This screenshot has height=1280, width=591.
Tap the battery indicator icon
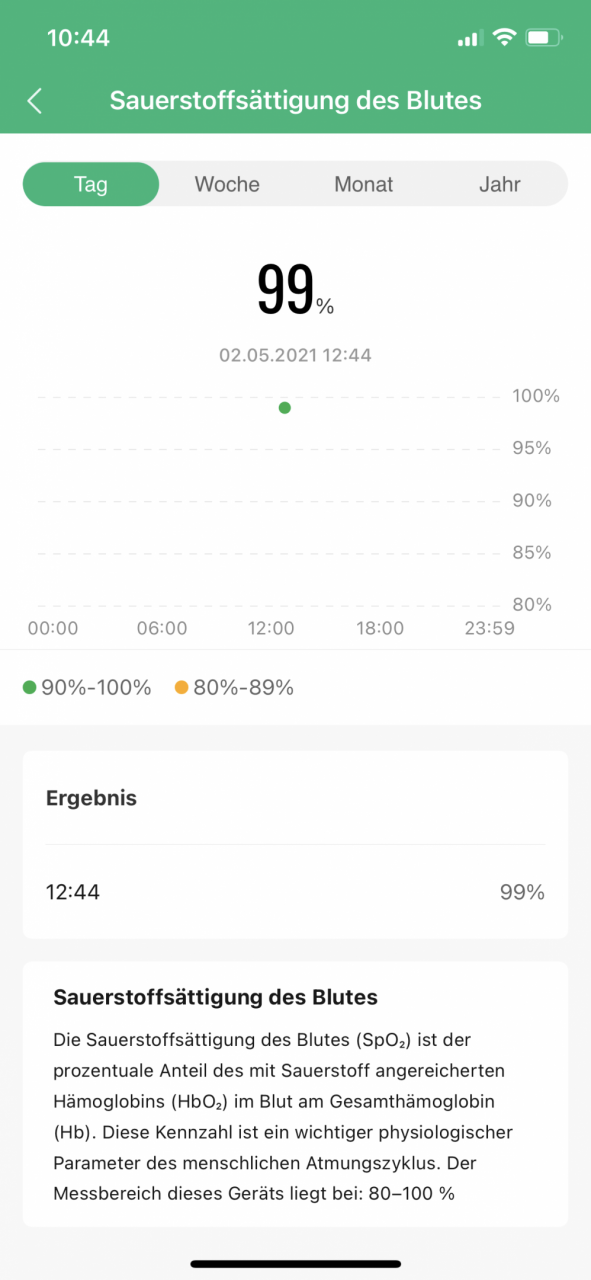[543, 38]
